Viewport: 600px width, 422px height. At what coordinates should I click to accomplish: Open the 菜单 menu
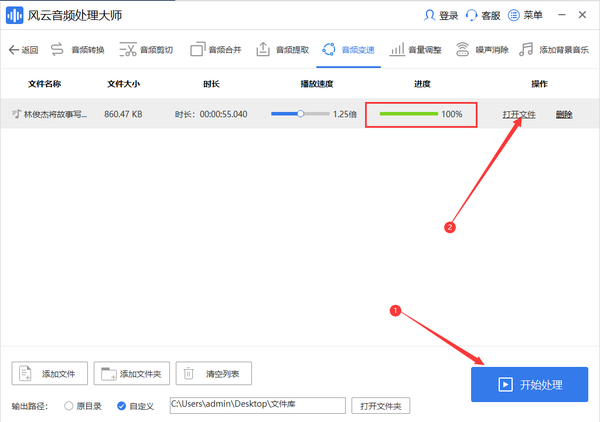[x=525, y=15]
